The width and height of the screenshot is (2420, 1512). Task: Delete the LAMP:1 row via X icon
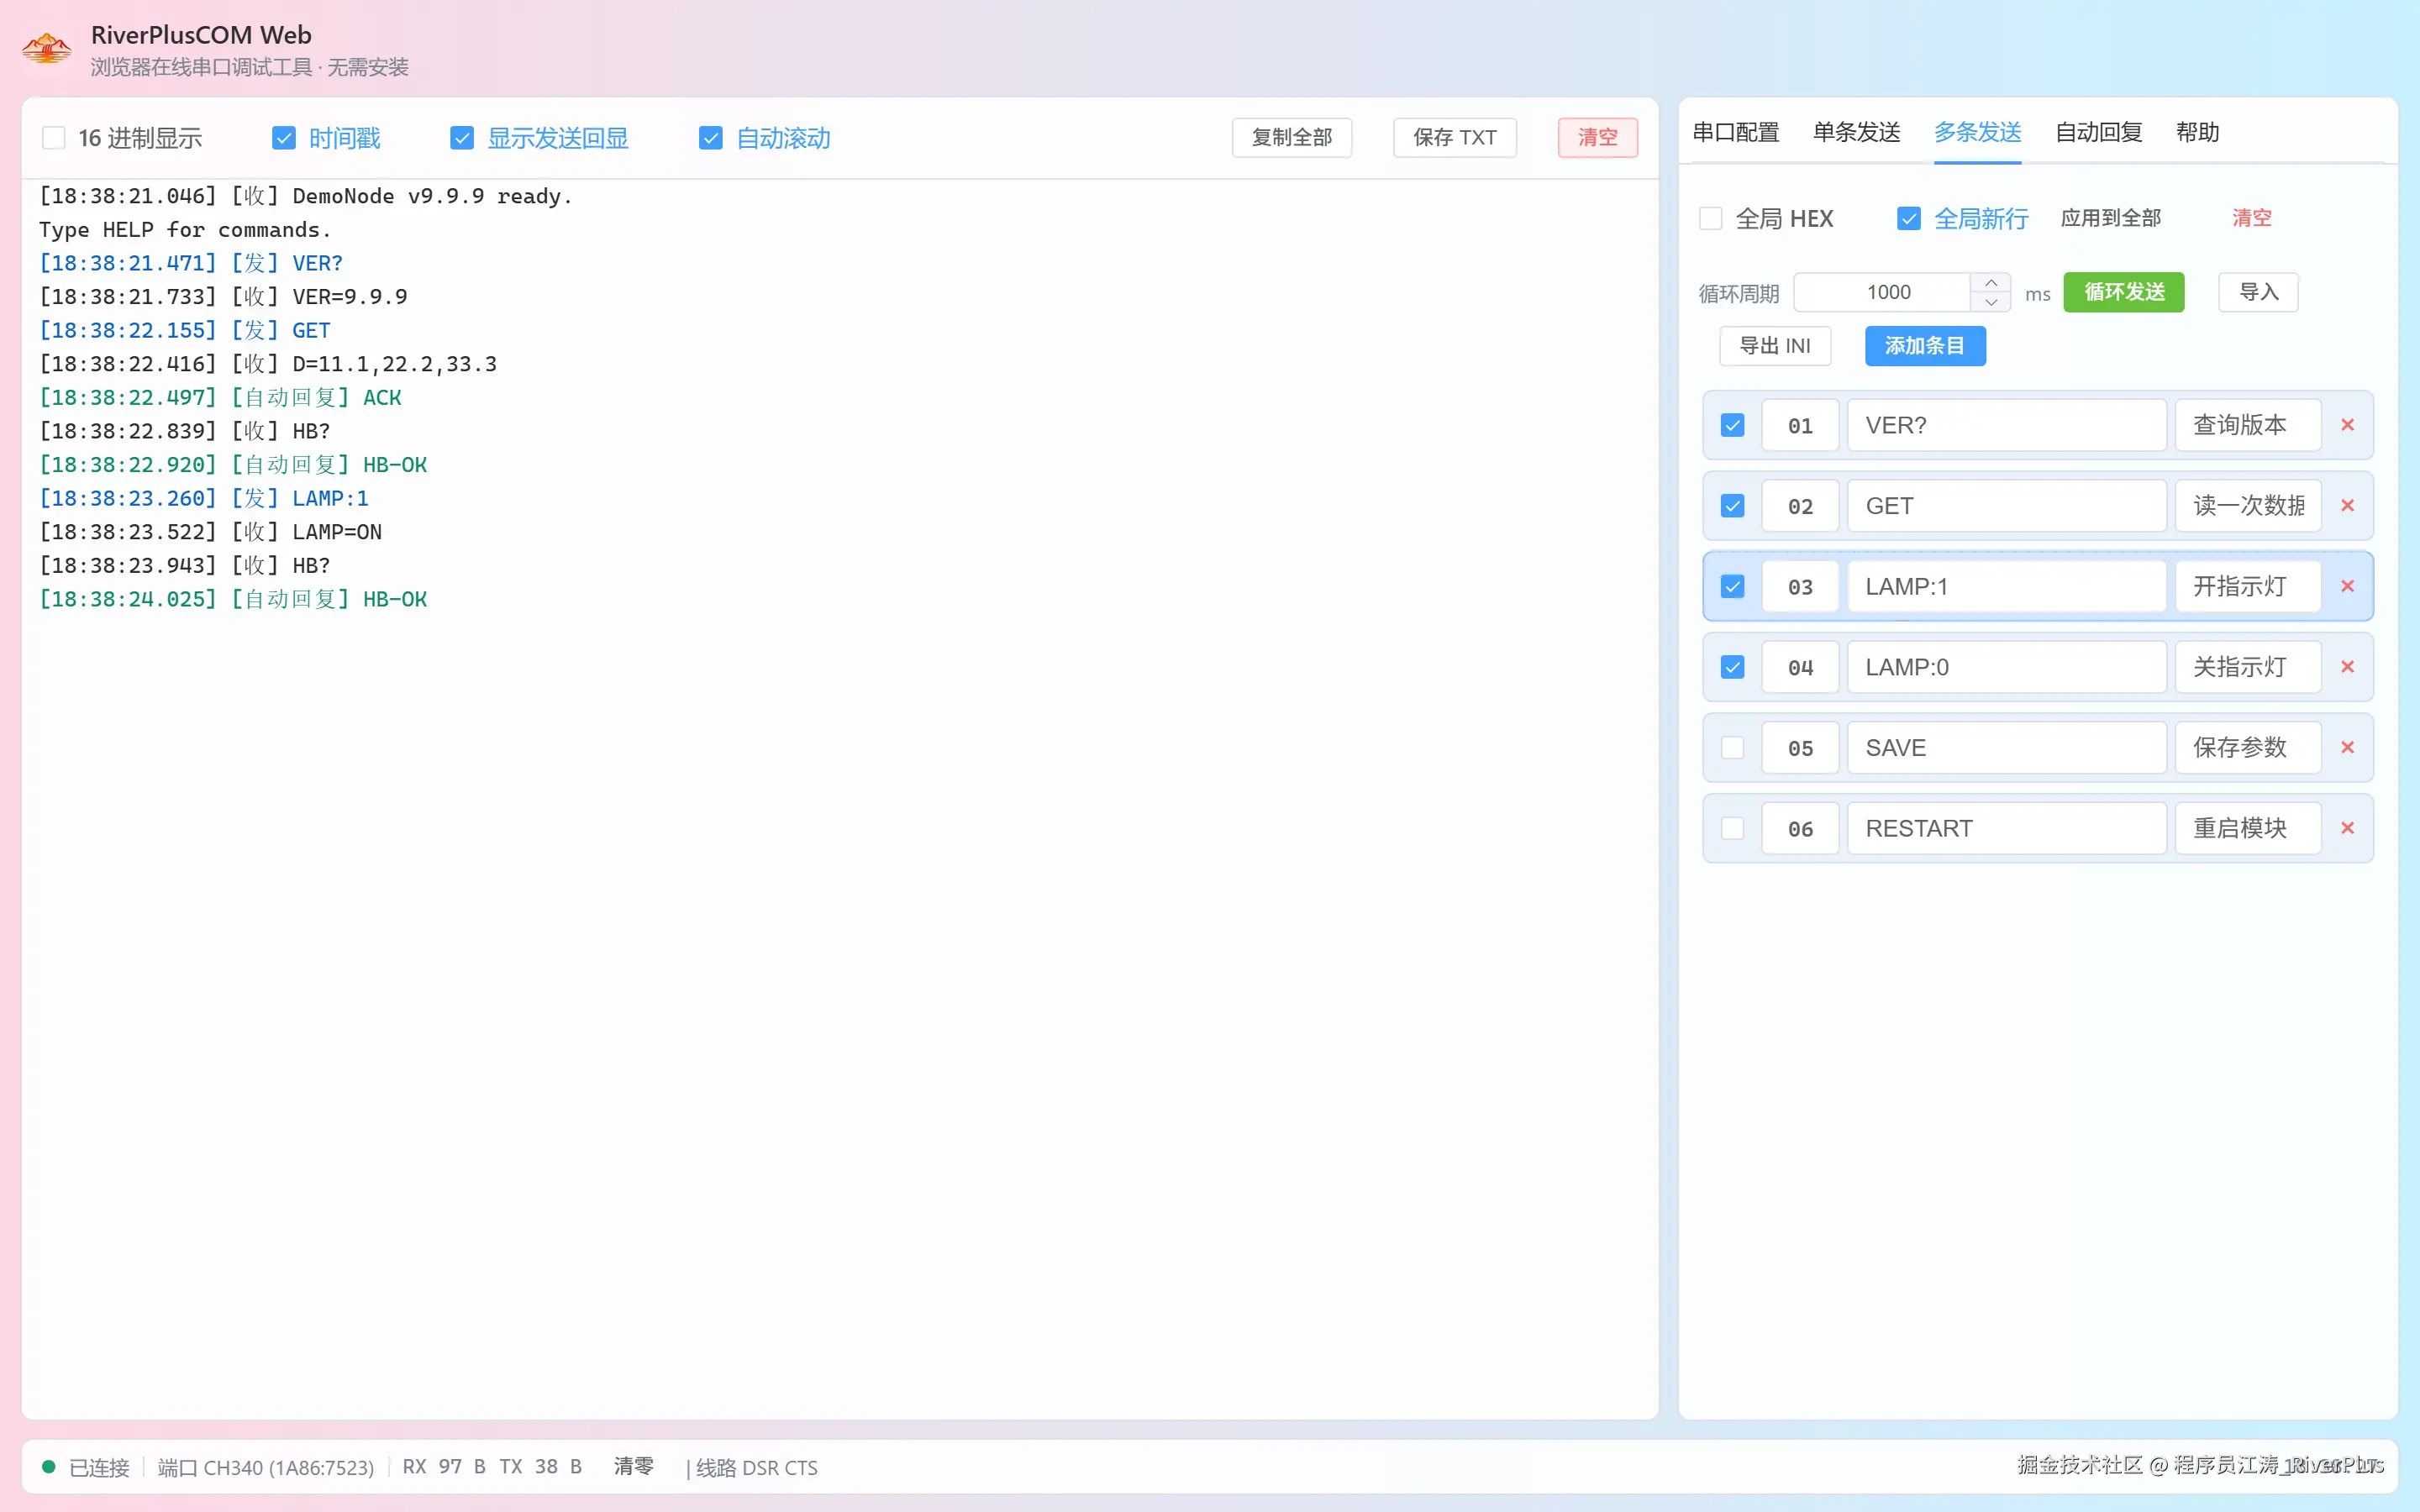point(2347,586)
